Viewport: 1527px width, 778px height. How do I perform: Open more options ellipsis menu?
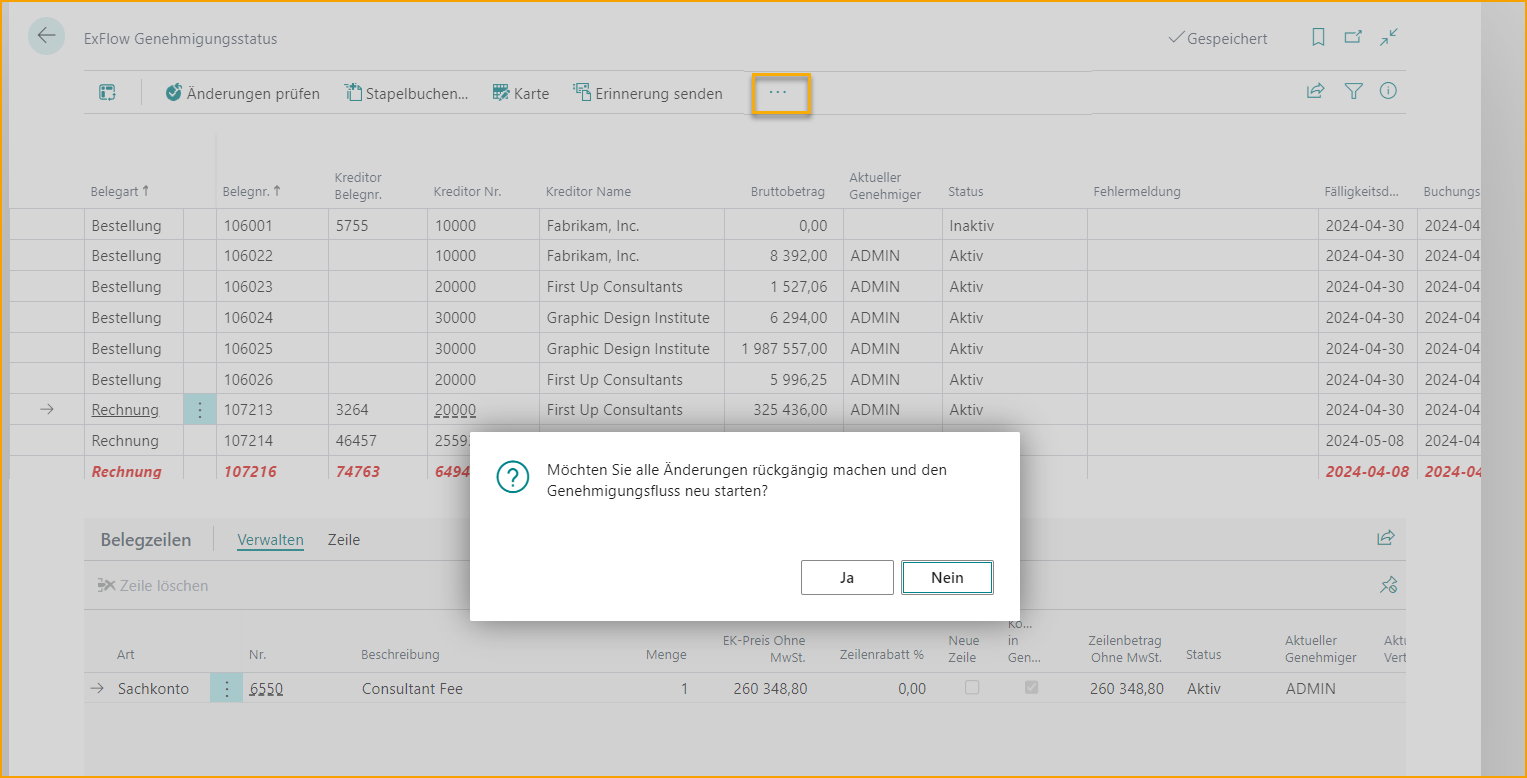[x=779, y=93]
